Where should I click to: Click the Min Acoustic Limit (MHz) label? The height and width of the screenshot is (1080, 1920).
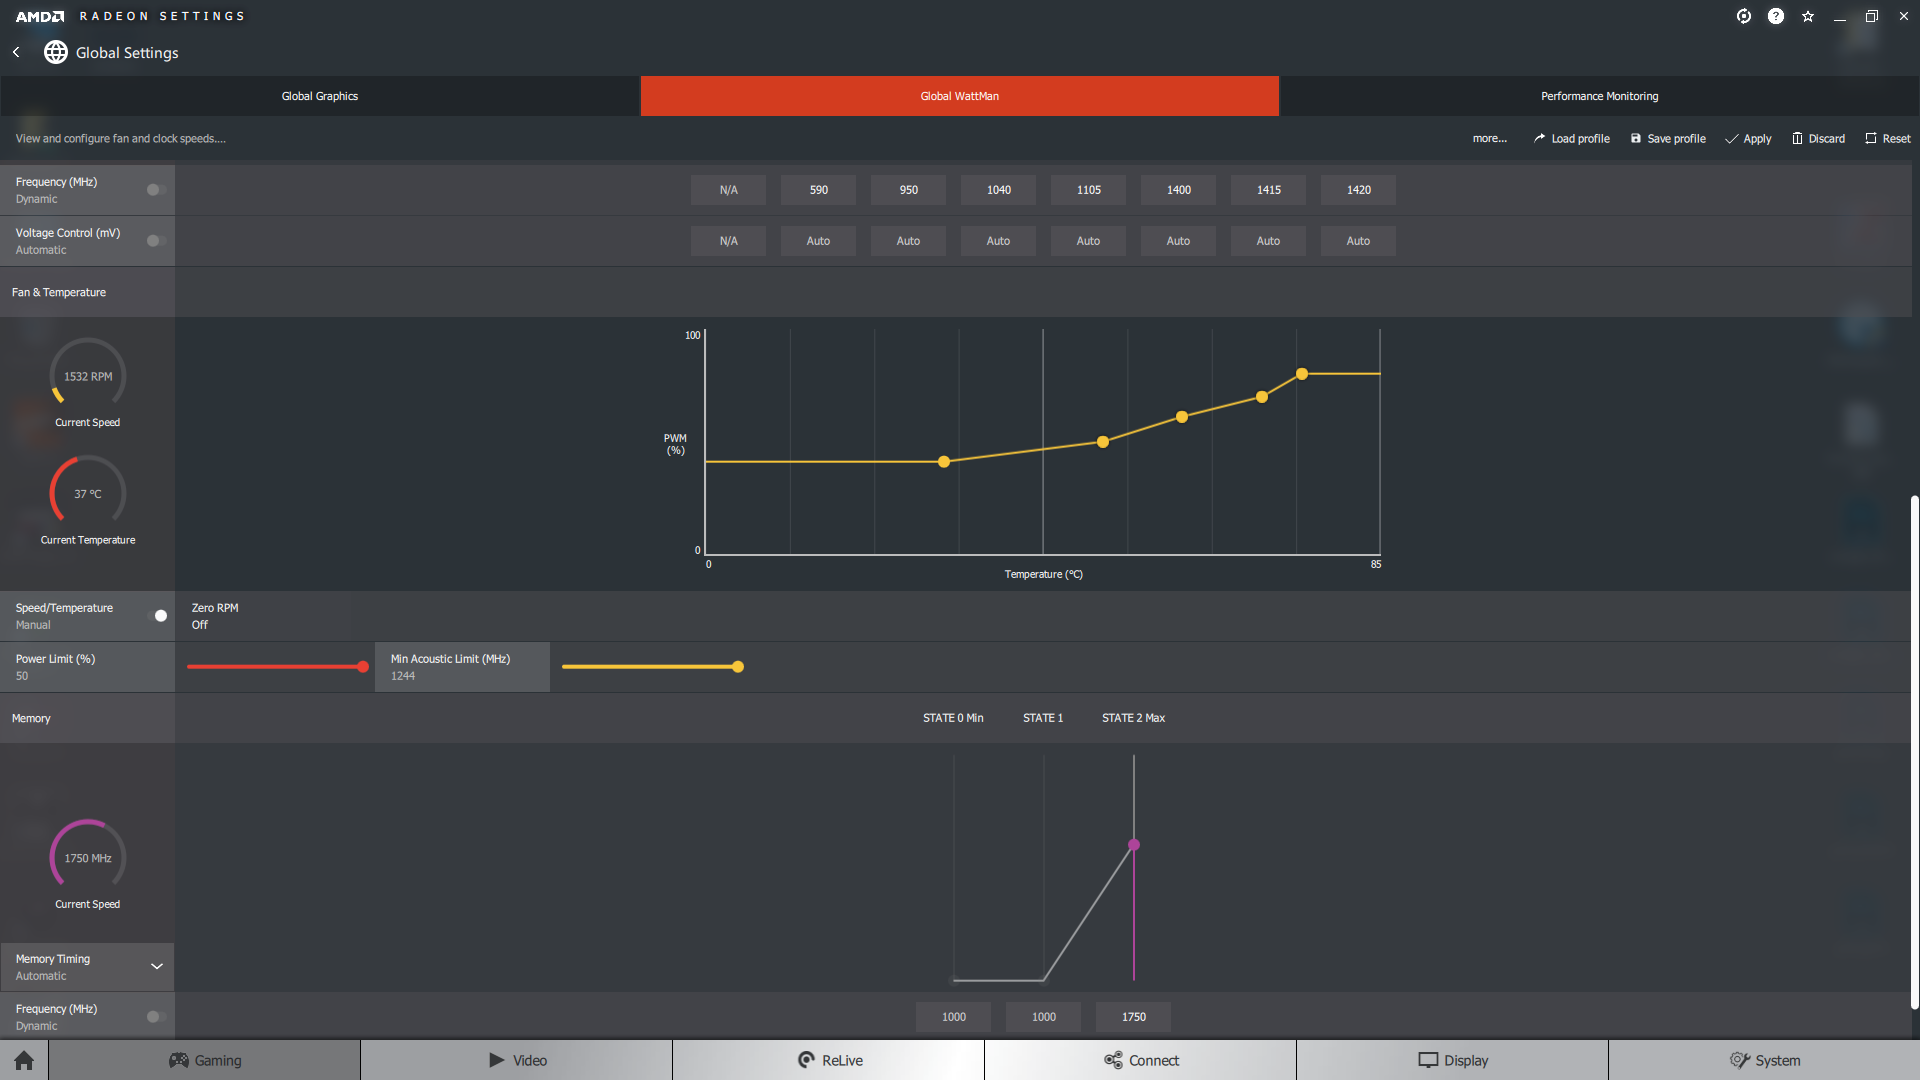[450, 659]
